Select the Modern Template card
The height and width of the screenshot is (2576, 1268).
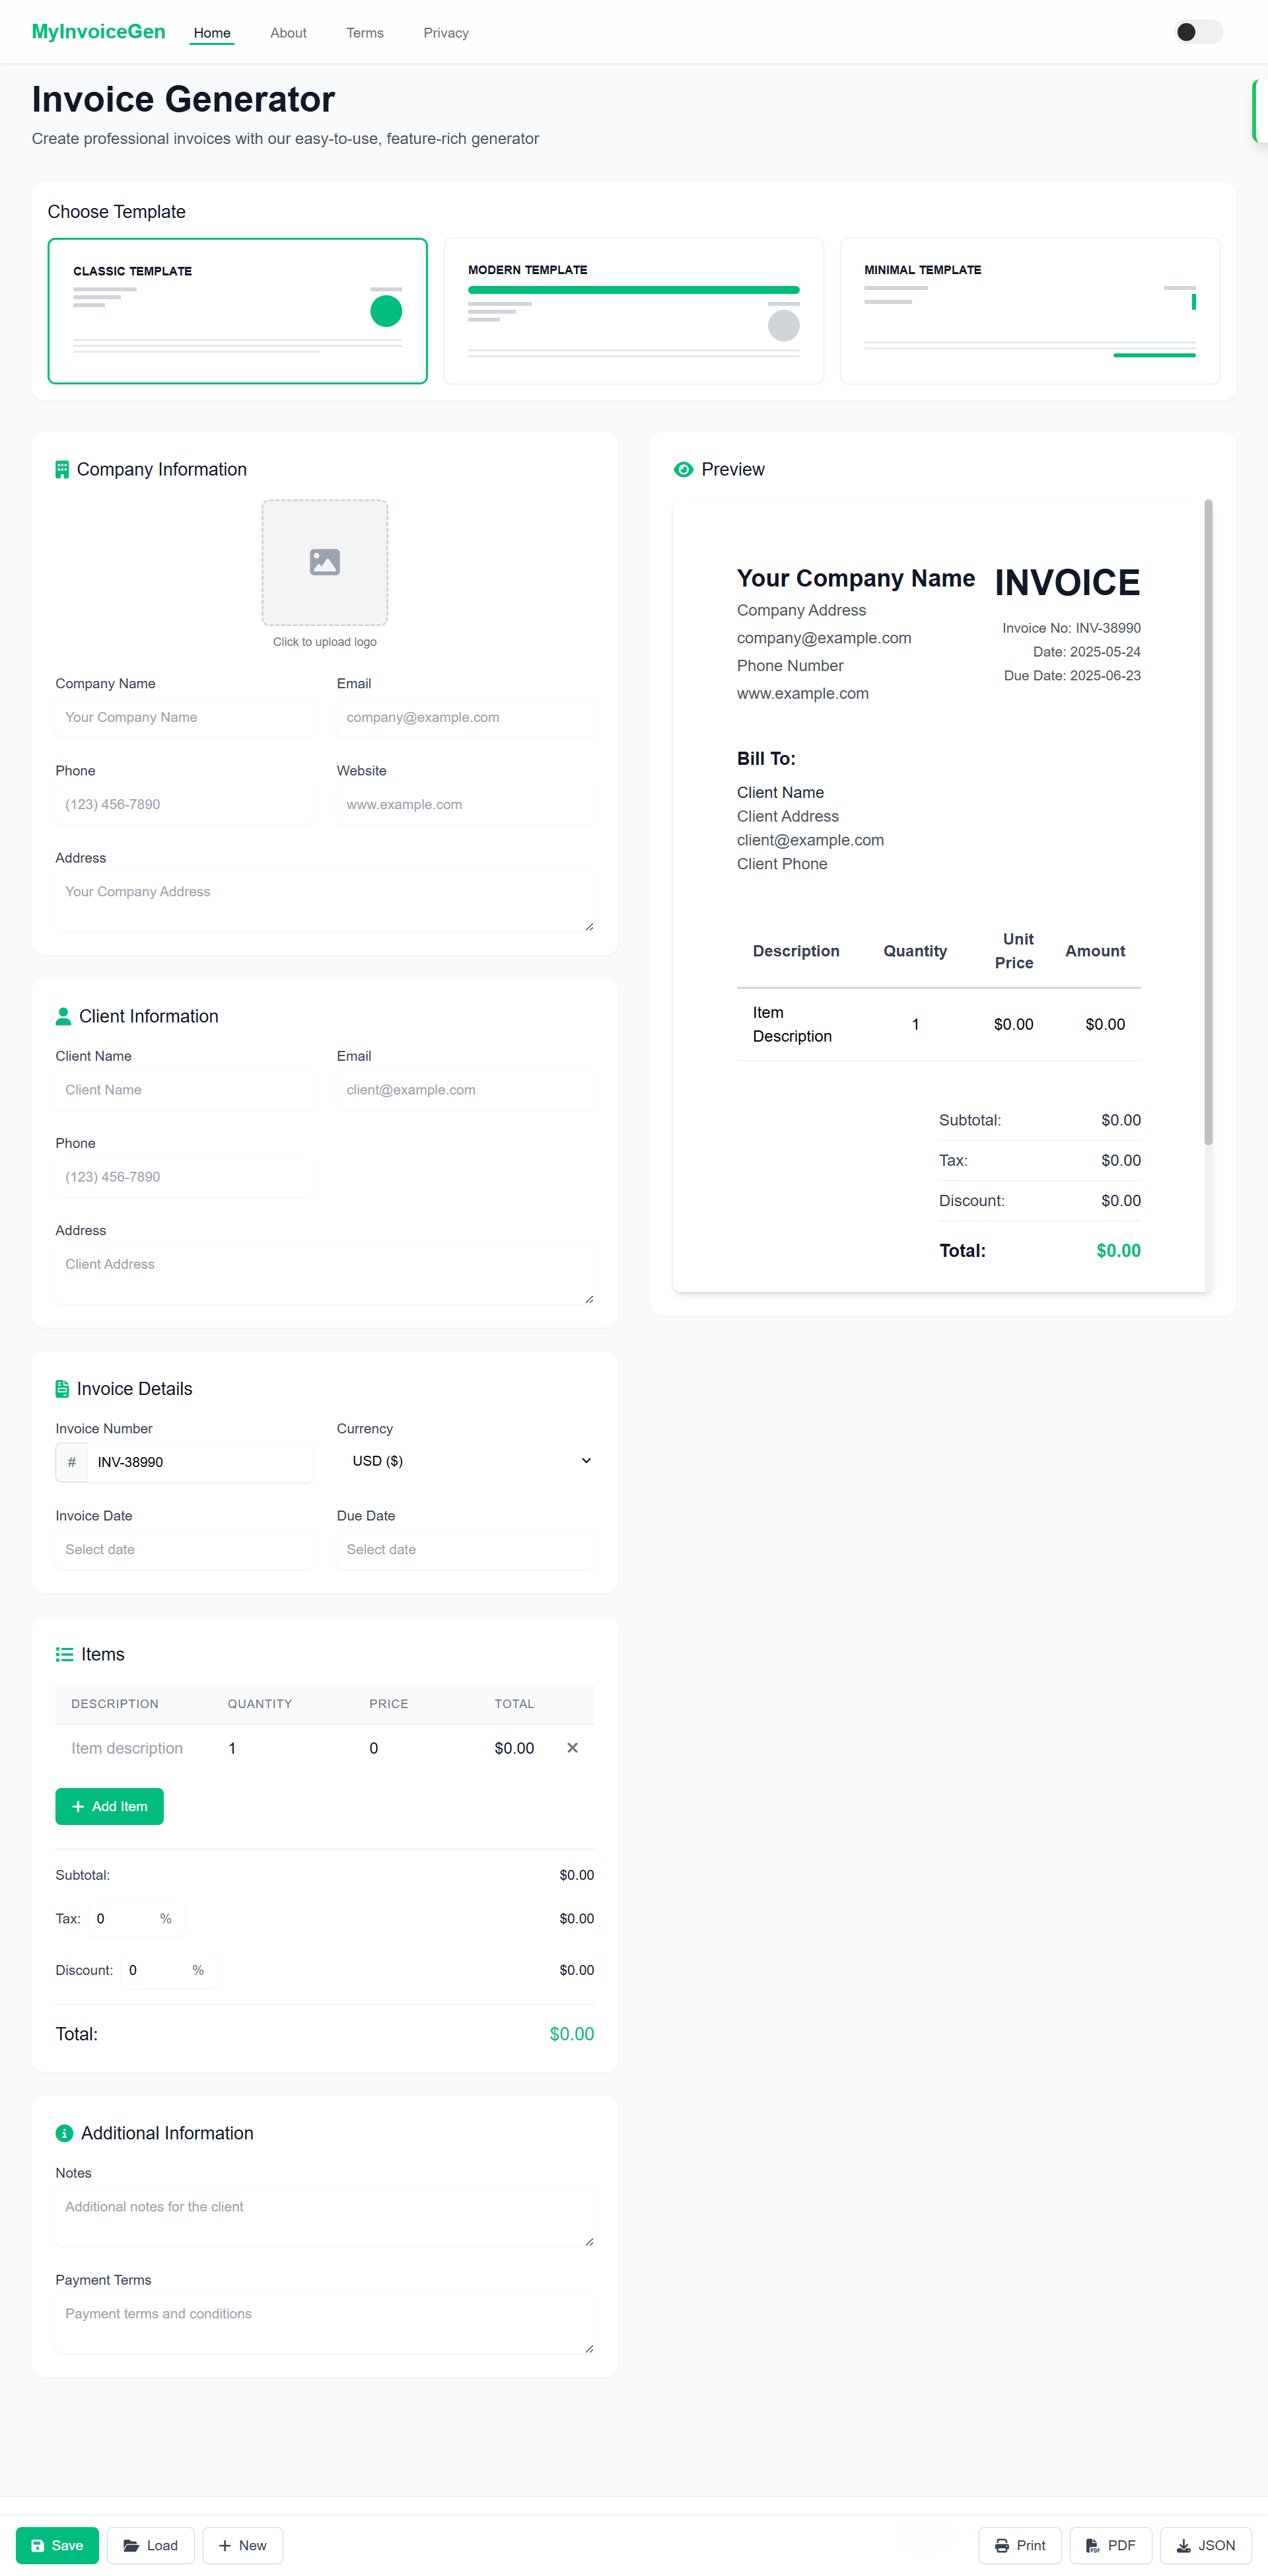pyautogui.click(x=633, y=311)
